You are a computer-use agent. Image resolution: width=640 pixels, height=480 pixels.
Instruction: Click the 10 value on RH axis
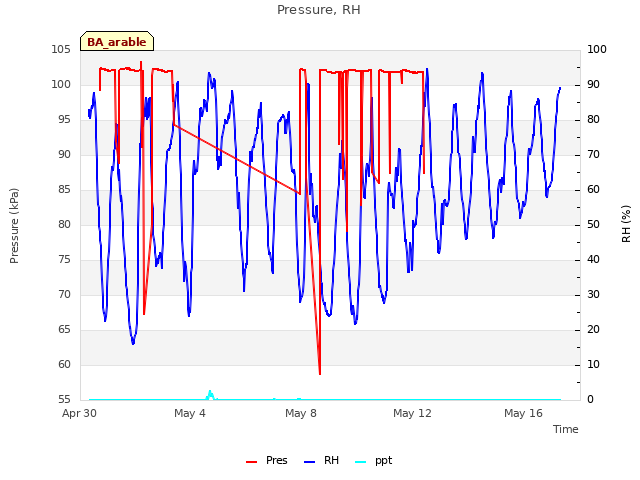593,364
